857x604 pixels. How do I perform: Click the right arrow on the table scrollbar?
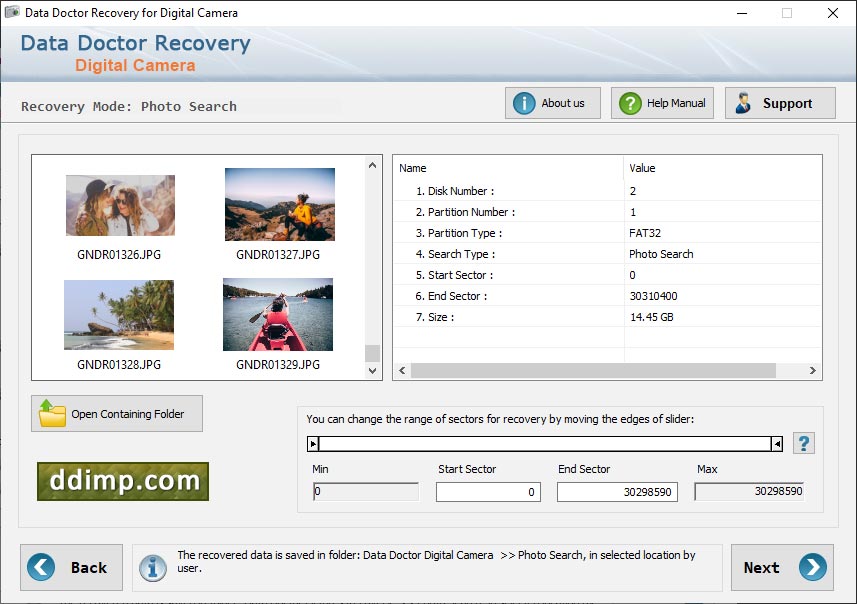[813, 370]
